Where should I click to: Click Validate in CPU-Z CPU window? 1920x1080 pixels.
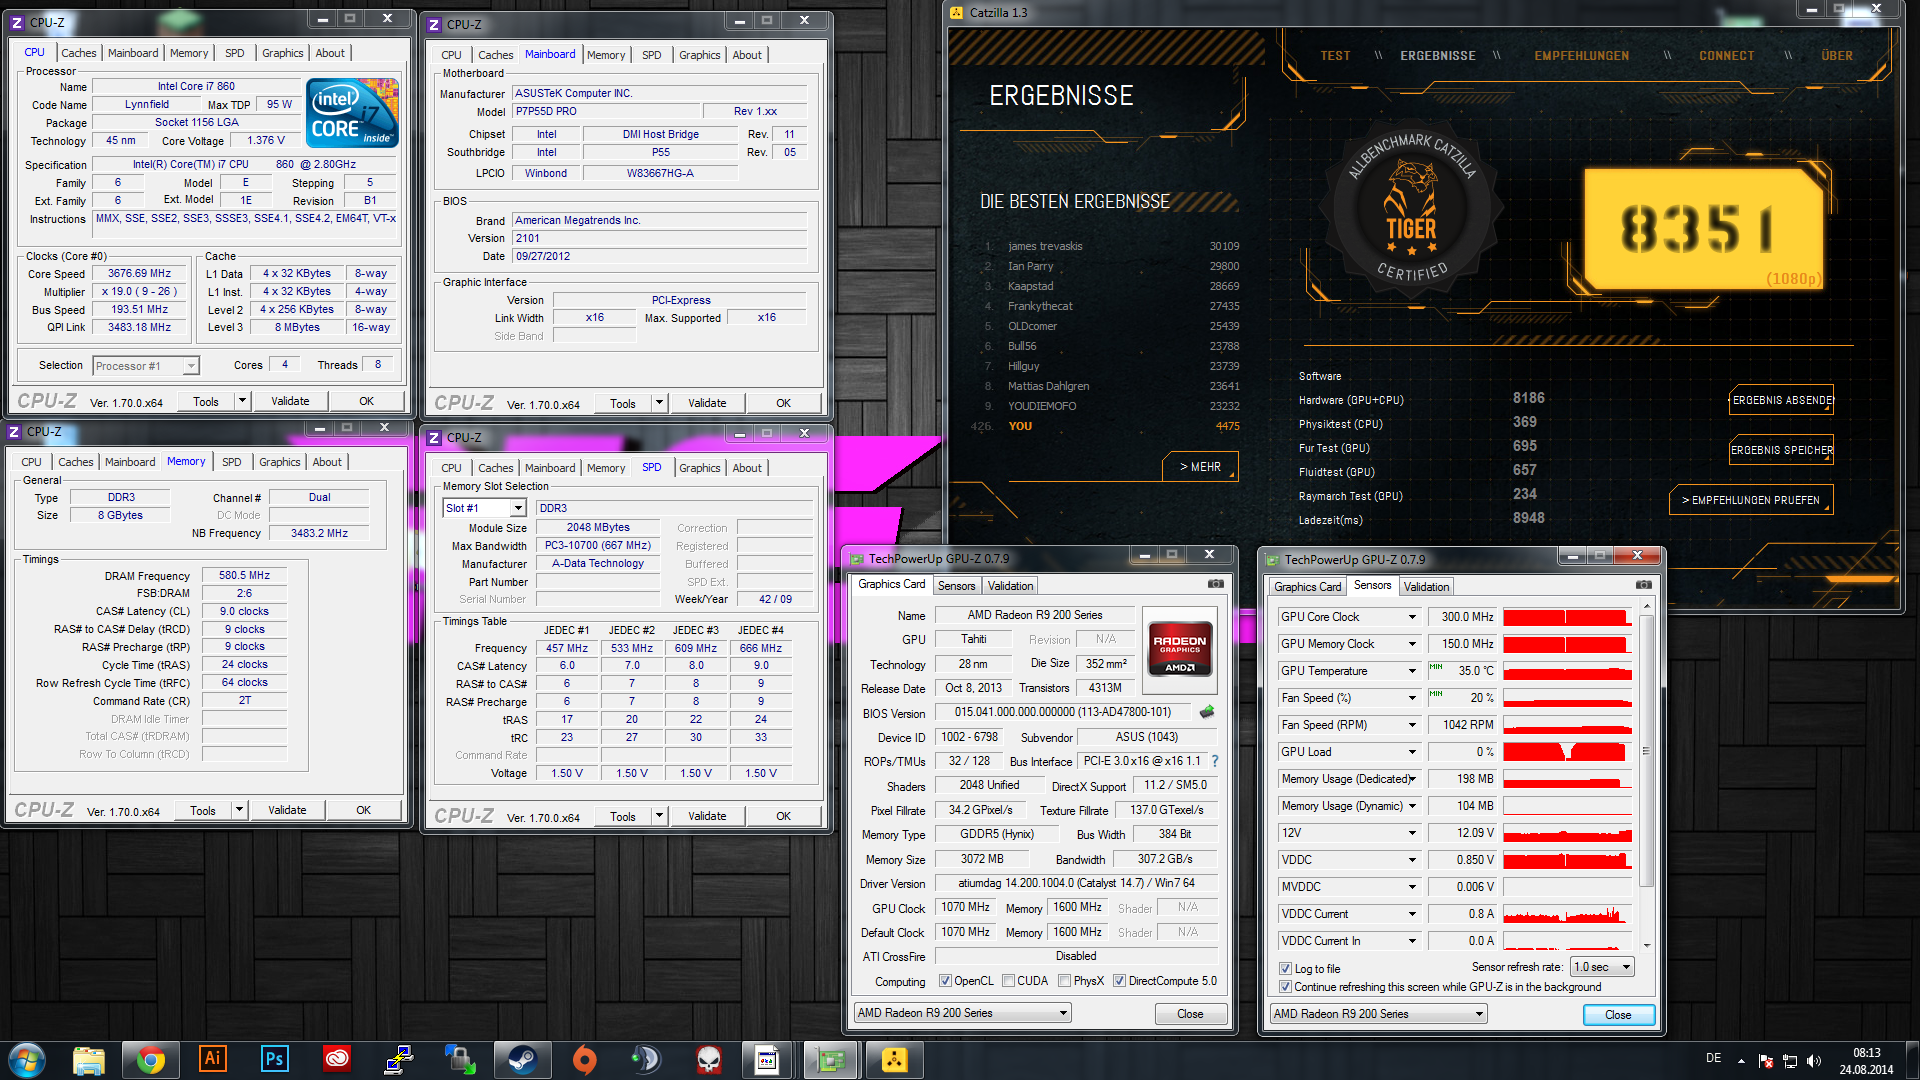point(290,401)
